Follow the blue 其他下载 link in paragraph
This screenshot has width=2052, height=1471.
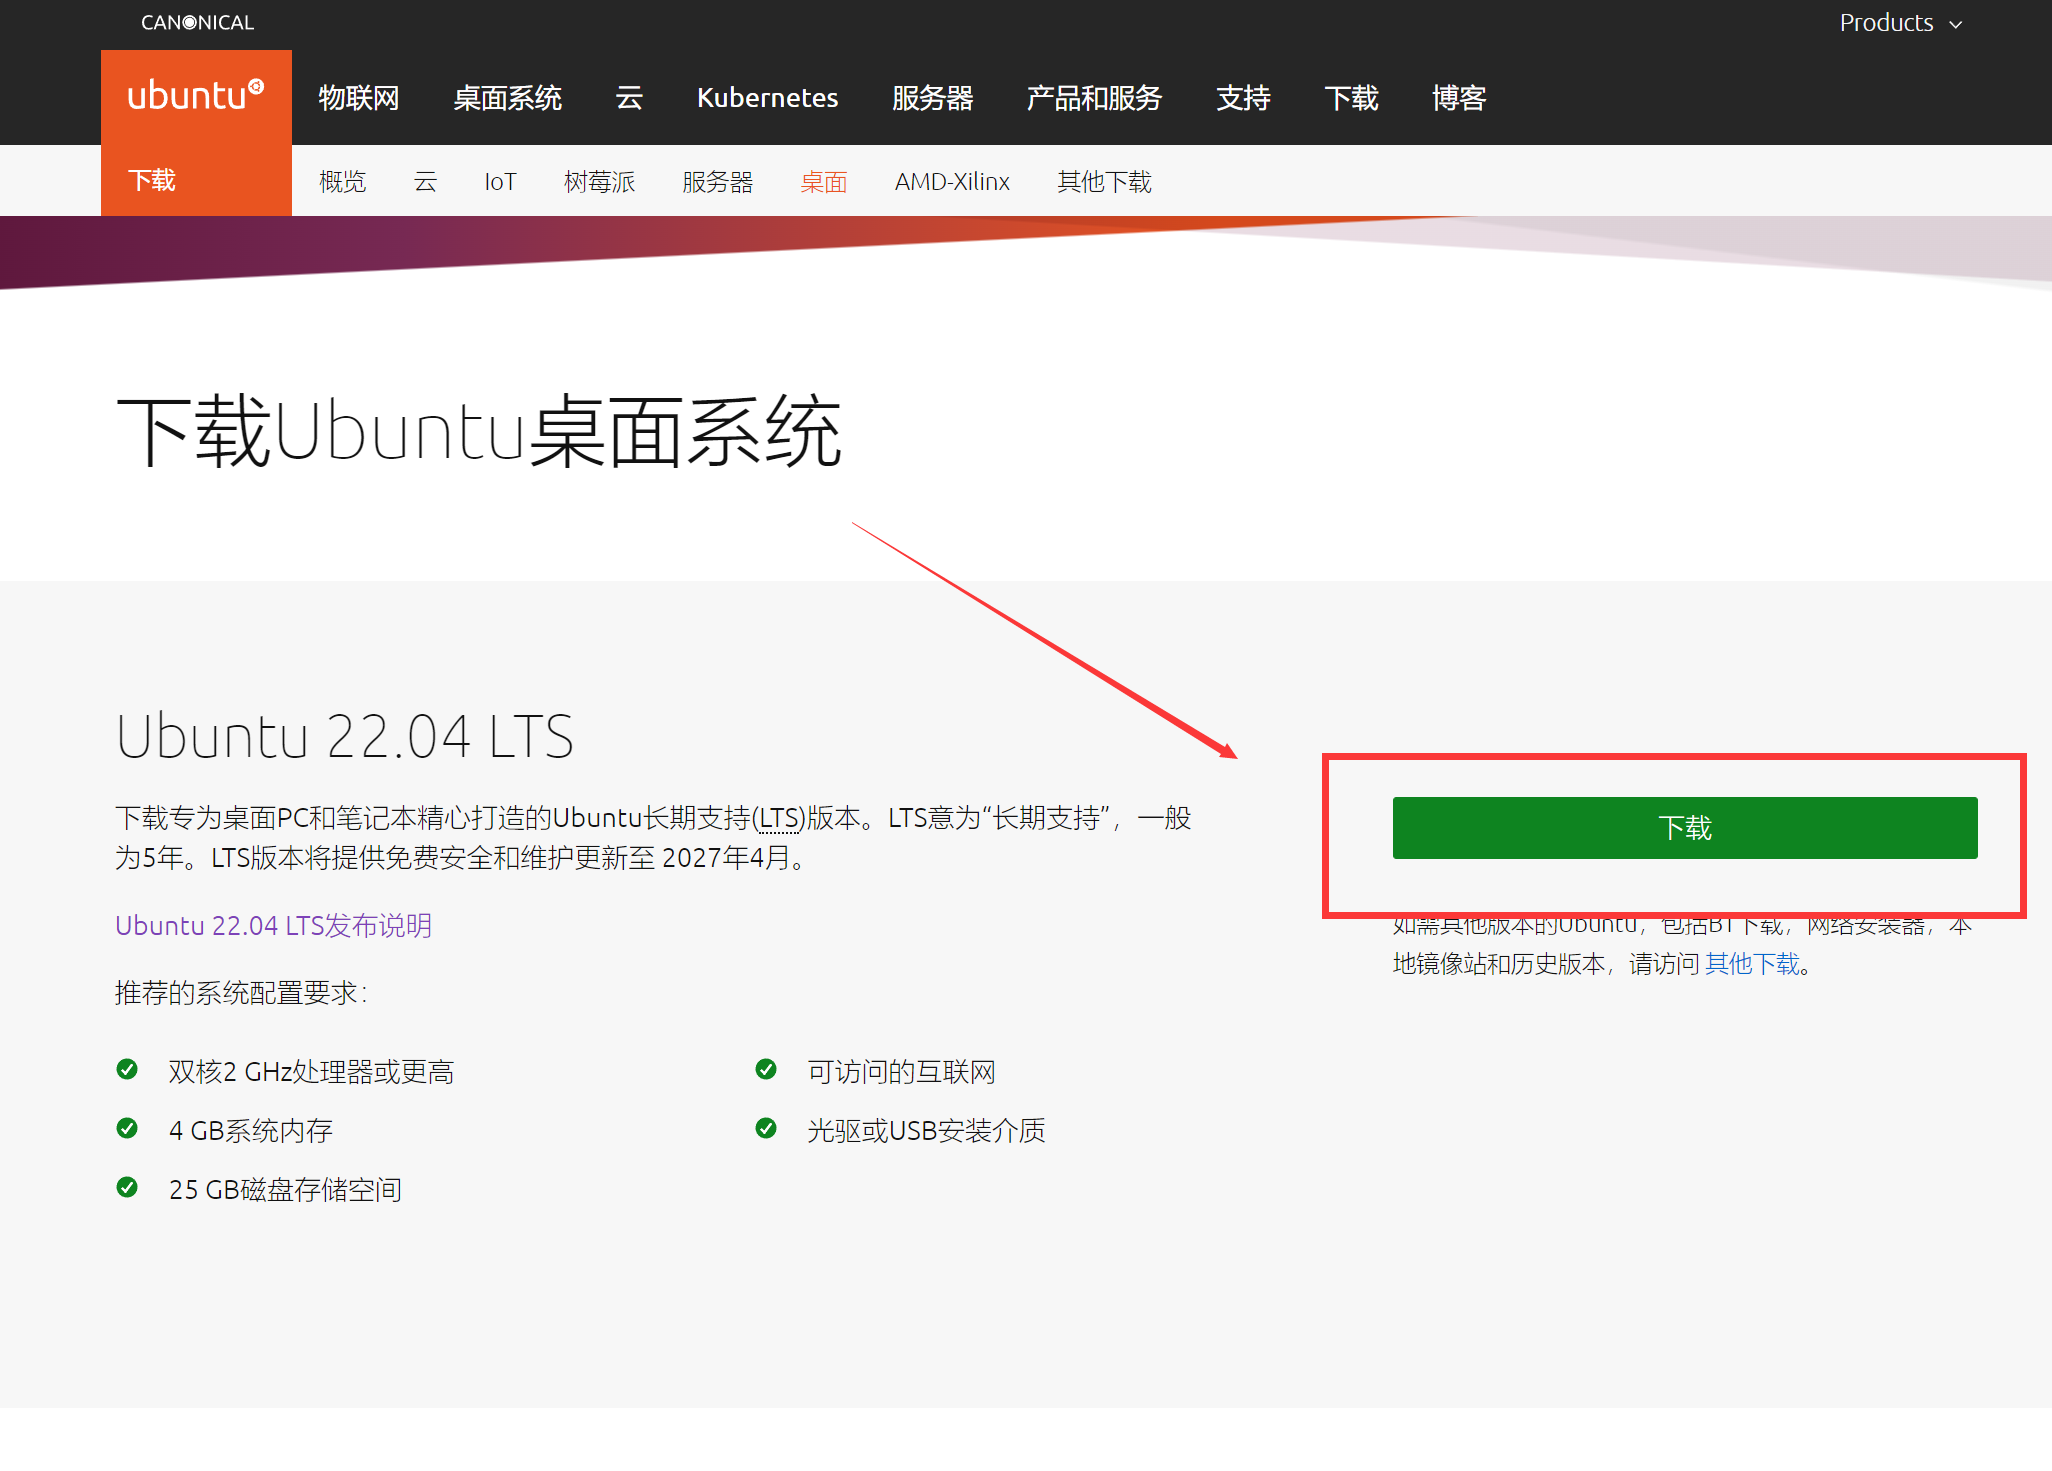(x=1752, y=964)
